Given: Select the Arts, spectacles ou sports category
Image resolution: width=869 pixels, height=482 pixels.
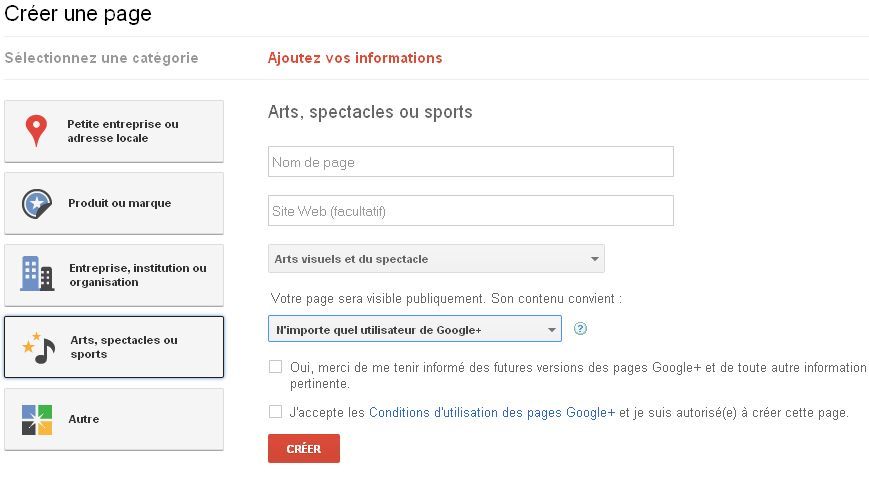Looking at the screenshot, I should (114, 347).
